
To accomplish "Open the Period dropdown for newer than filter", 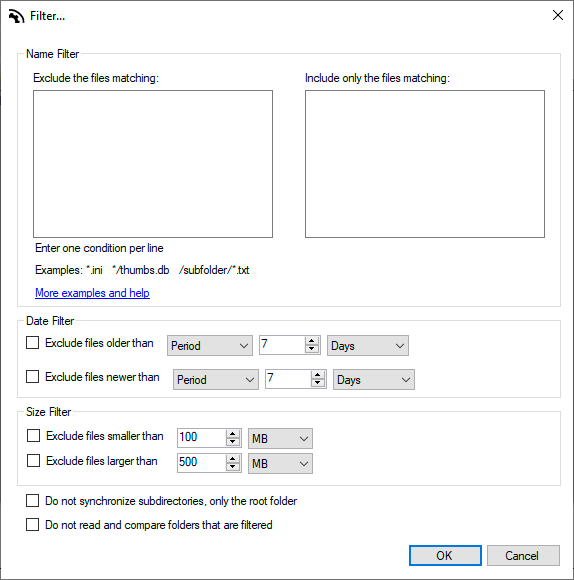I will (x=216, y=380).
